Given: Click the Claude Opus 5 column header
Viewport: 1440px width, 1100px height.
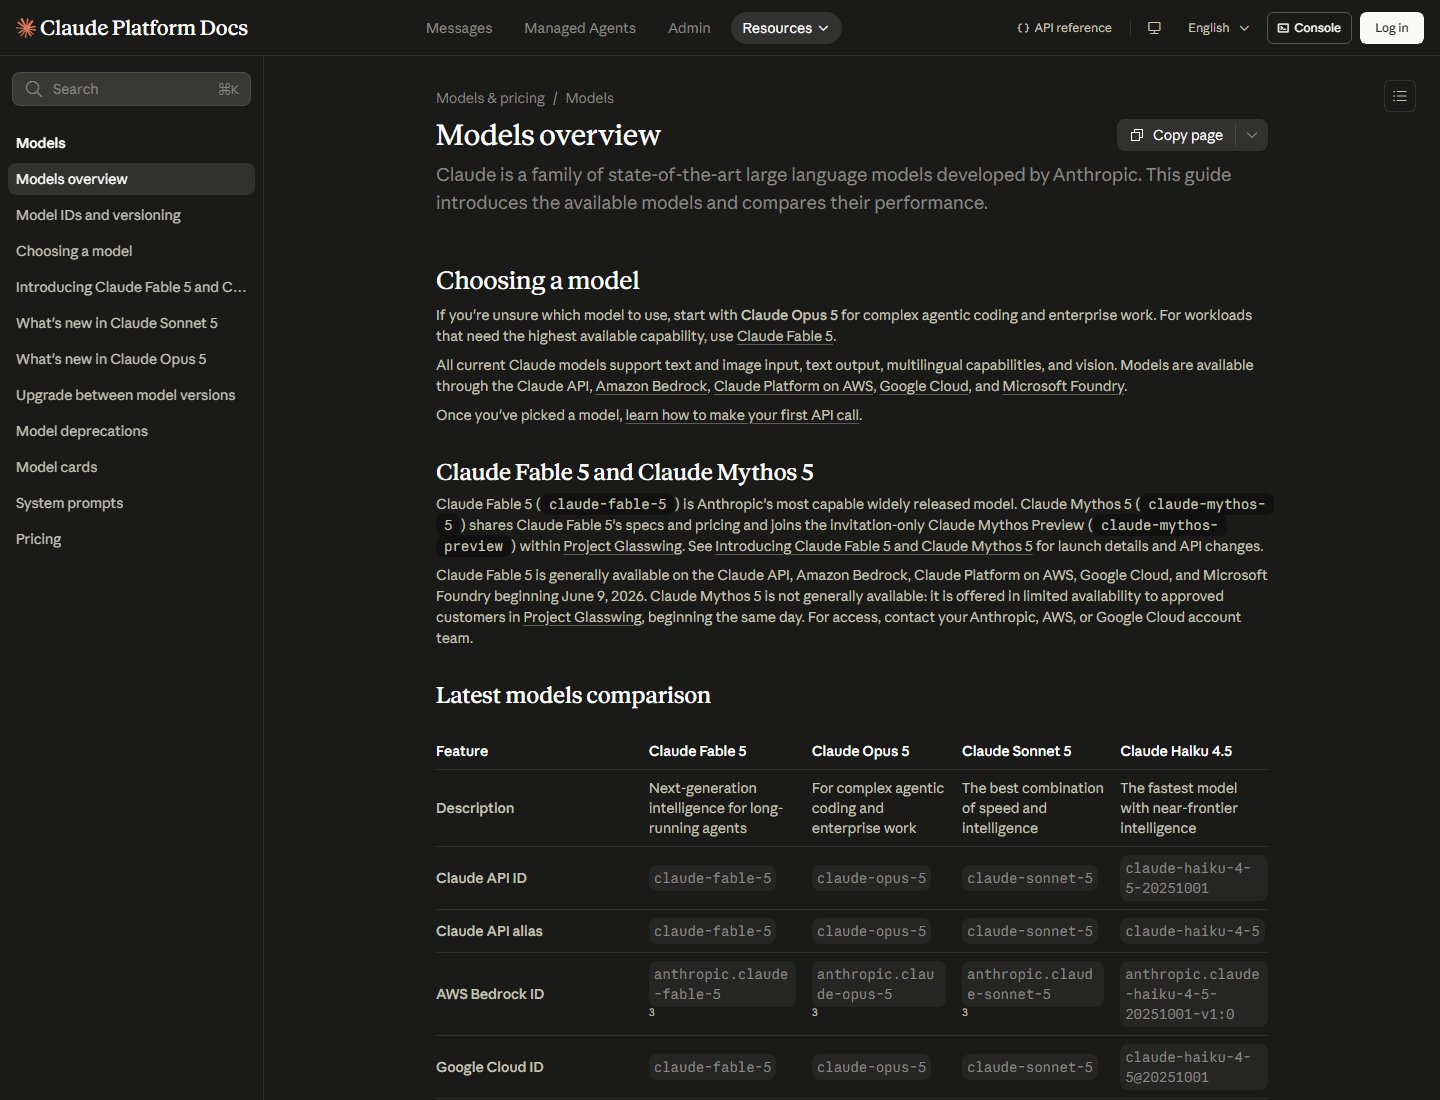Looking at the screenshot, I should click(860, 751).
